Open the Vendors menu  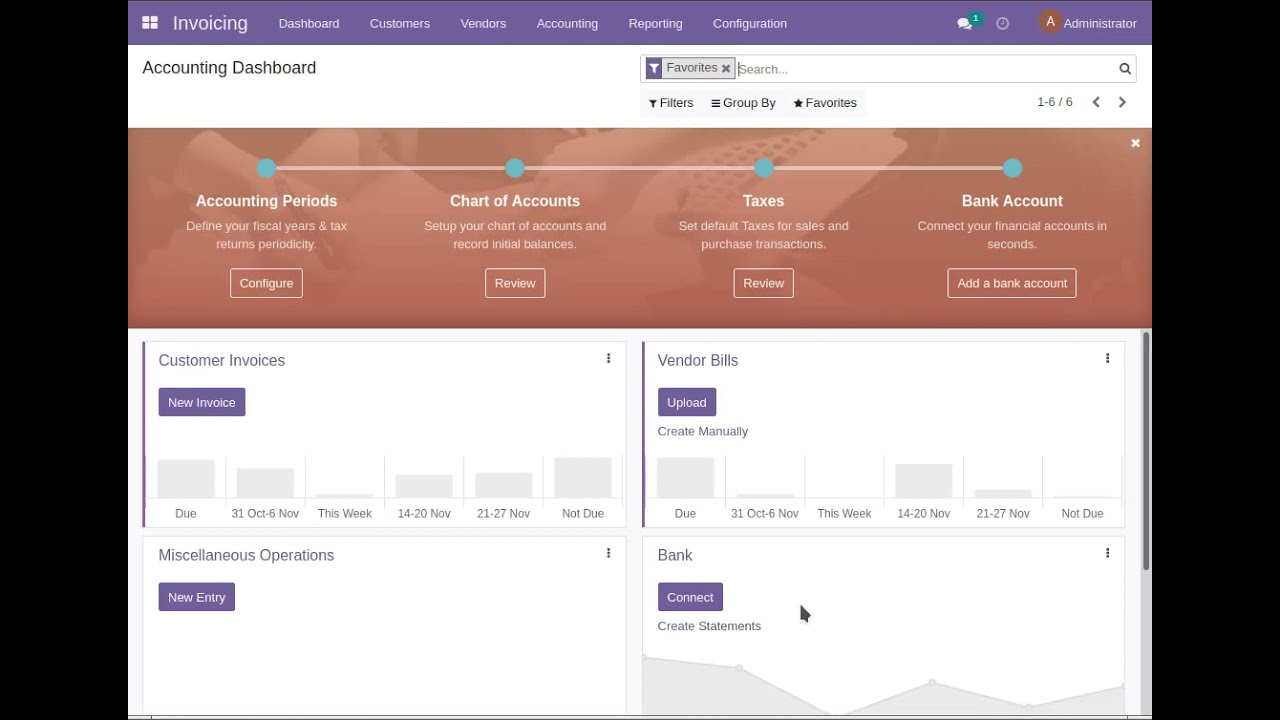pyautogui.click(x=483, y=23)
